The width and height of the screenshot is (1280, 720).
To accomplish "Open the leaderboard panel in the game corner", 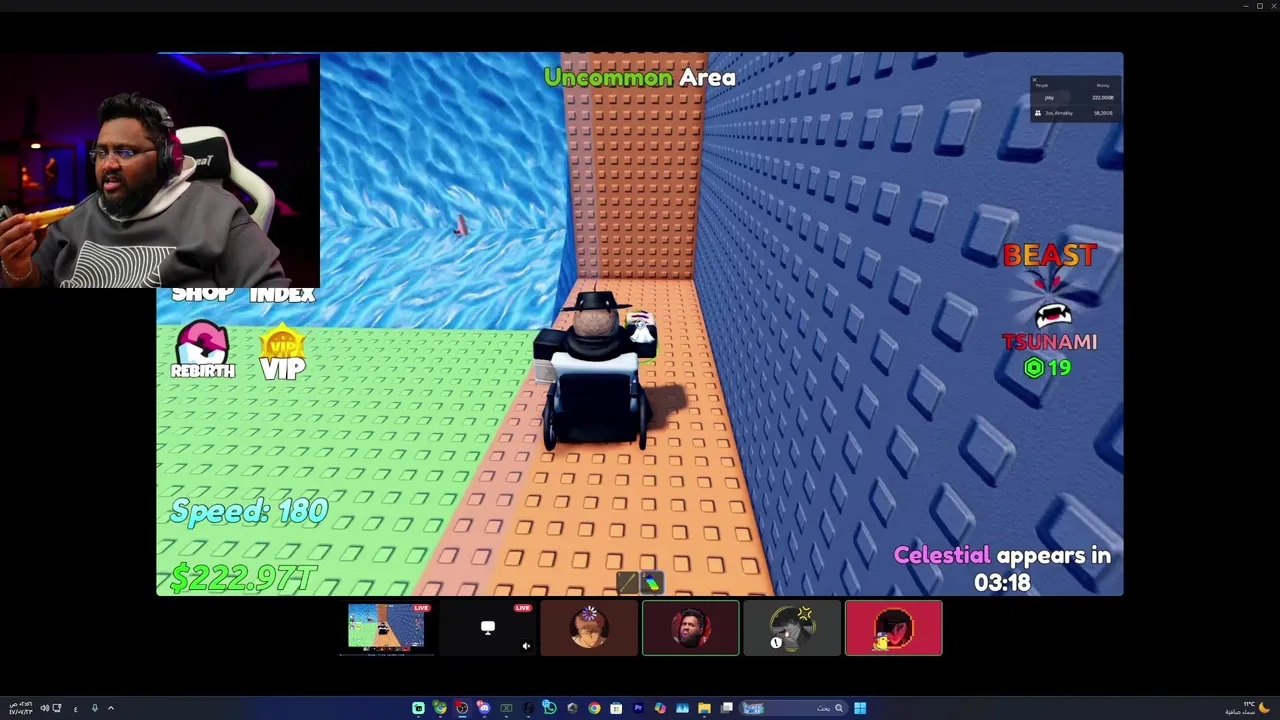I will [1075, 99].
